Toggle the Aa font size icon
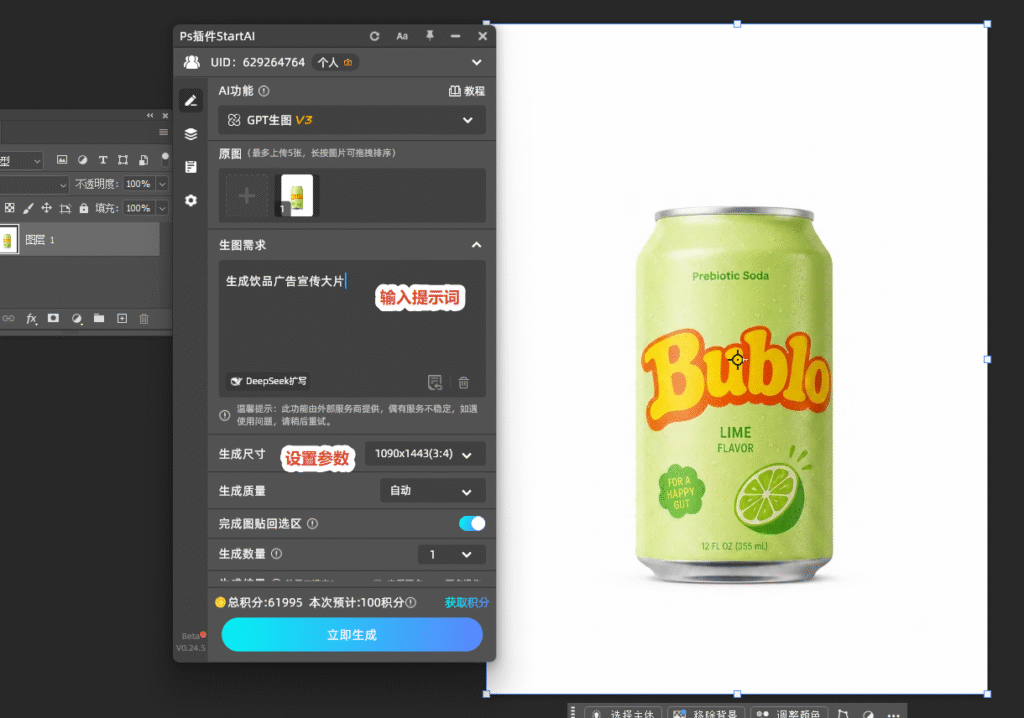The height and width of the screenshot is (718, 1024). click(402, 37)
